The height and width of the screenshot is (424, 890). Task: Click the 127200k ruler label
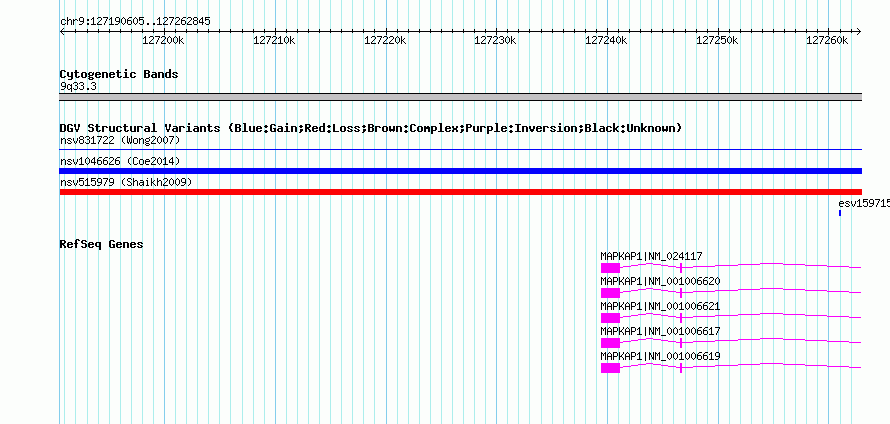coord(163,41)
